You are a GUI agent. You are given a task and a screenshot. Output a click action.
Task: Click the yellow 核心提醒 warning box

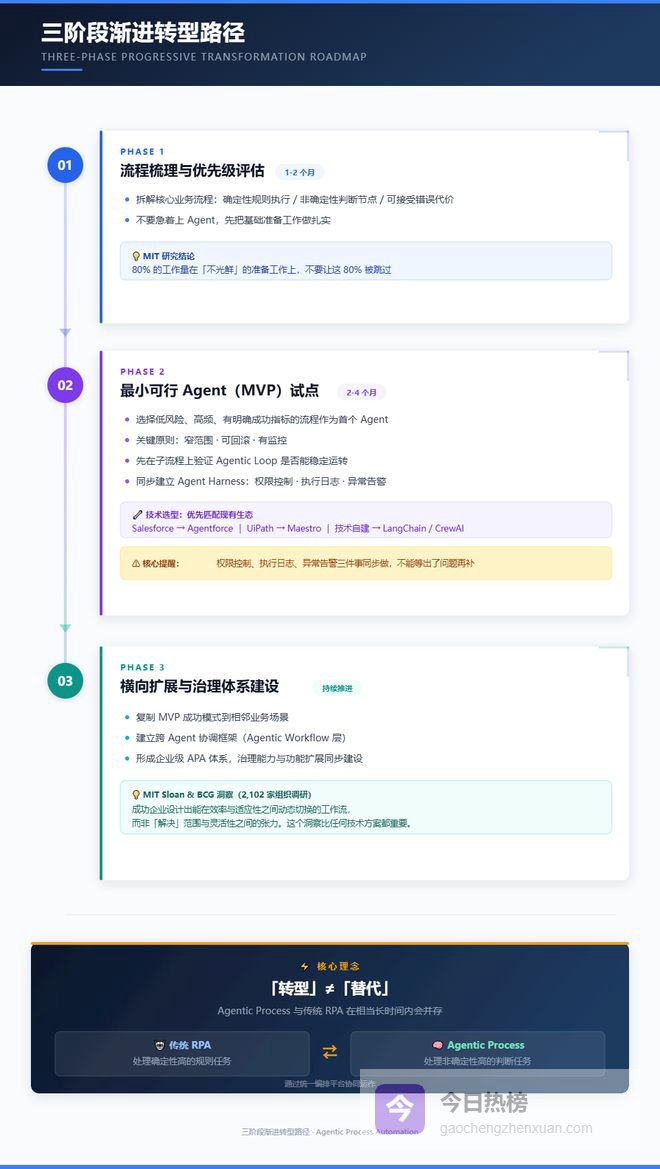click(x=365, y=563)
